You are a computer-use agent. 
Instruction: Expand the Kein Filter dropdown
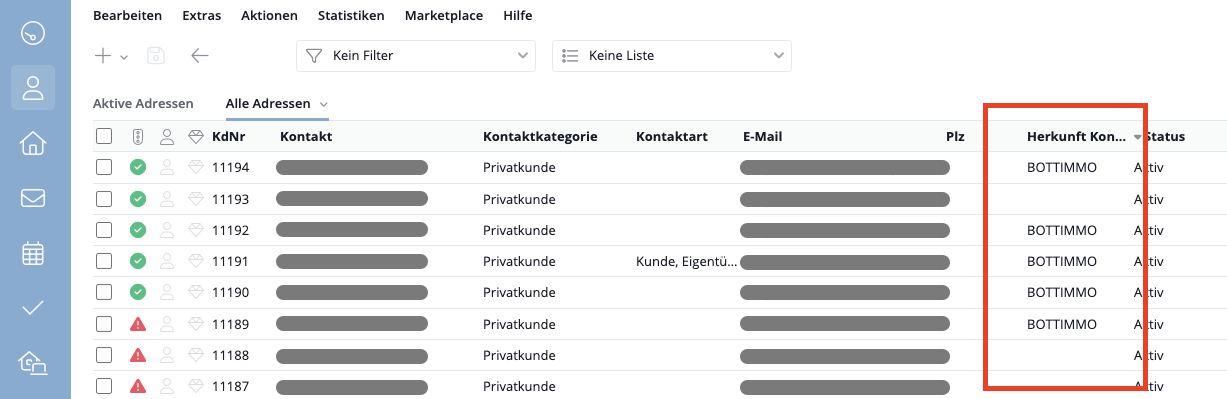[x=416, y=56]
